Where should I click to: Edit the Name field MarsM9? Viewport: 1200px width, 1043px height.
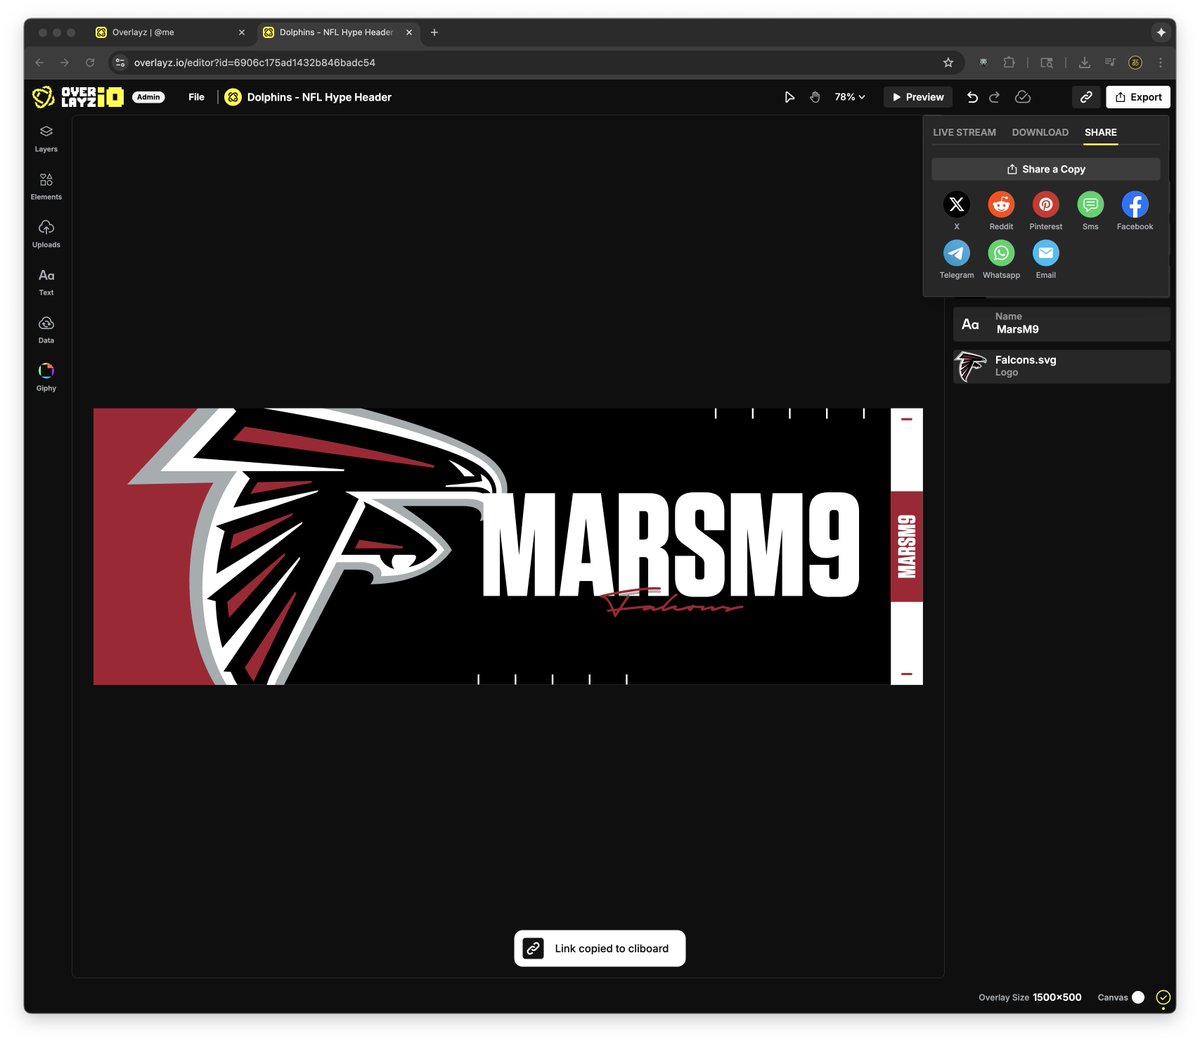click(x=1061, y=323)
